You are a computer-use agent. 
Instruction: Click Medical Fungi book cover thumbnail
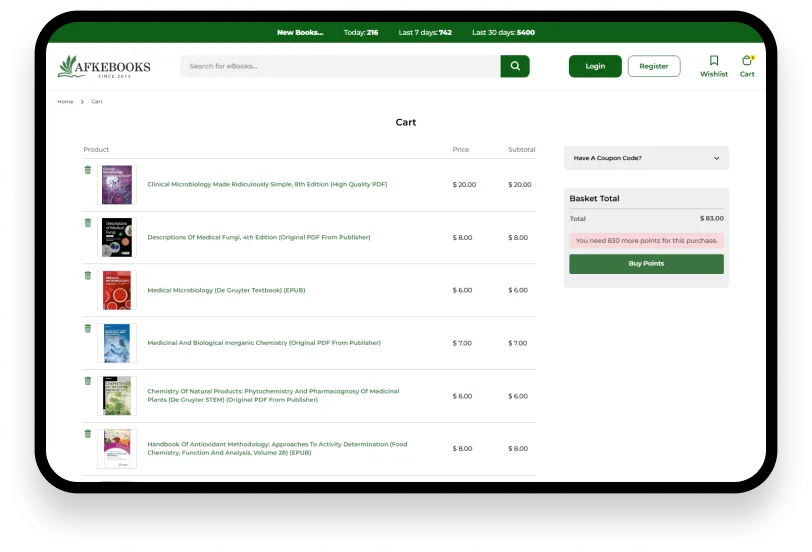(x=117, y=238)
